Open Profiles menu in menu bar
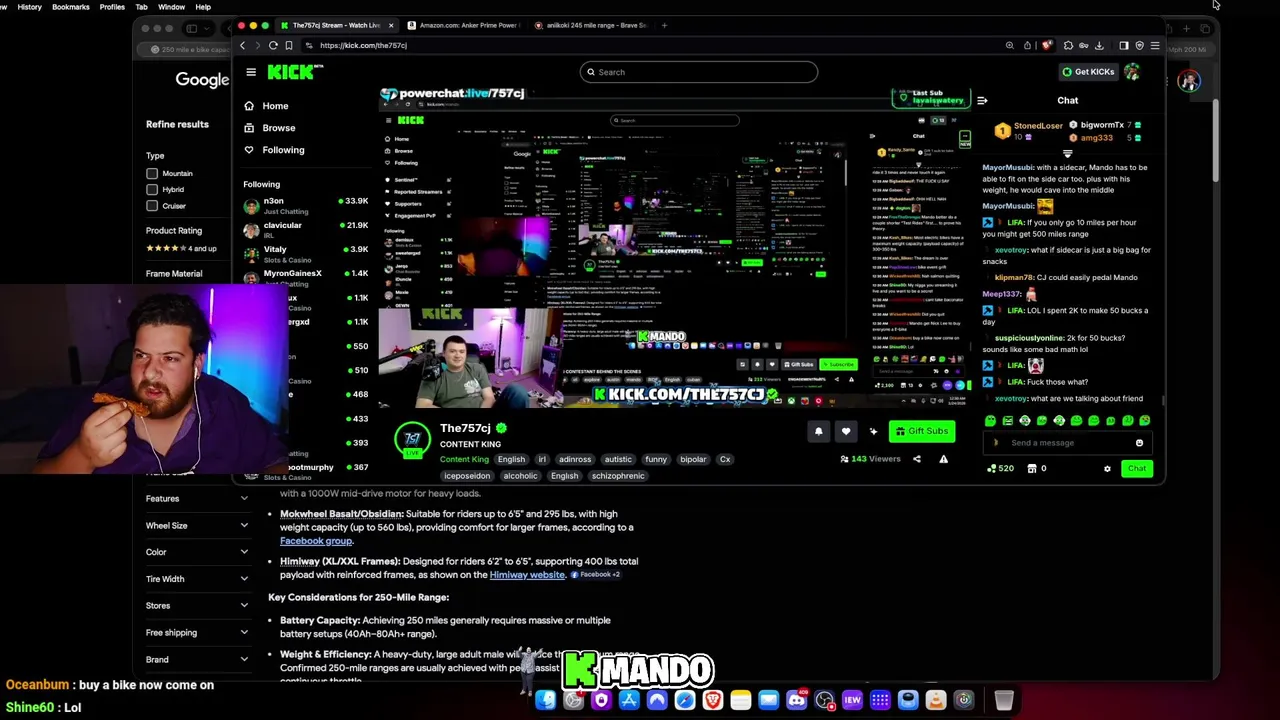This screenshot has height=720, width=1280. (112, 7)
